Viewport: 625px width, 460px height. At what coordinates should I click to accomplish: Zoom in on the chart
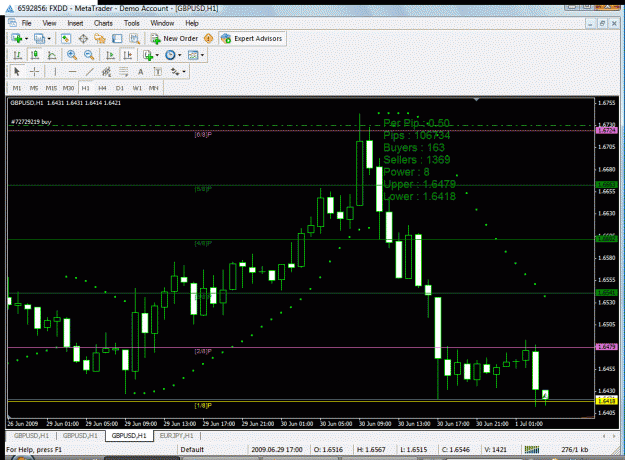72,55
